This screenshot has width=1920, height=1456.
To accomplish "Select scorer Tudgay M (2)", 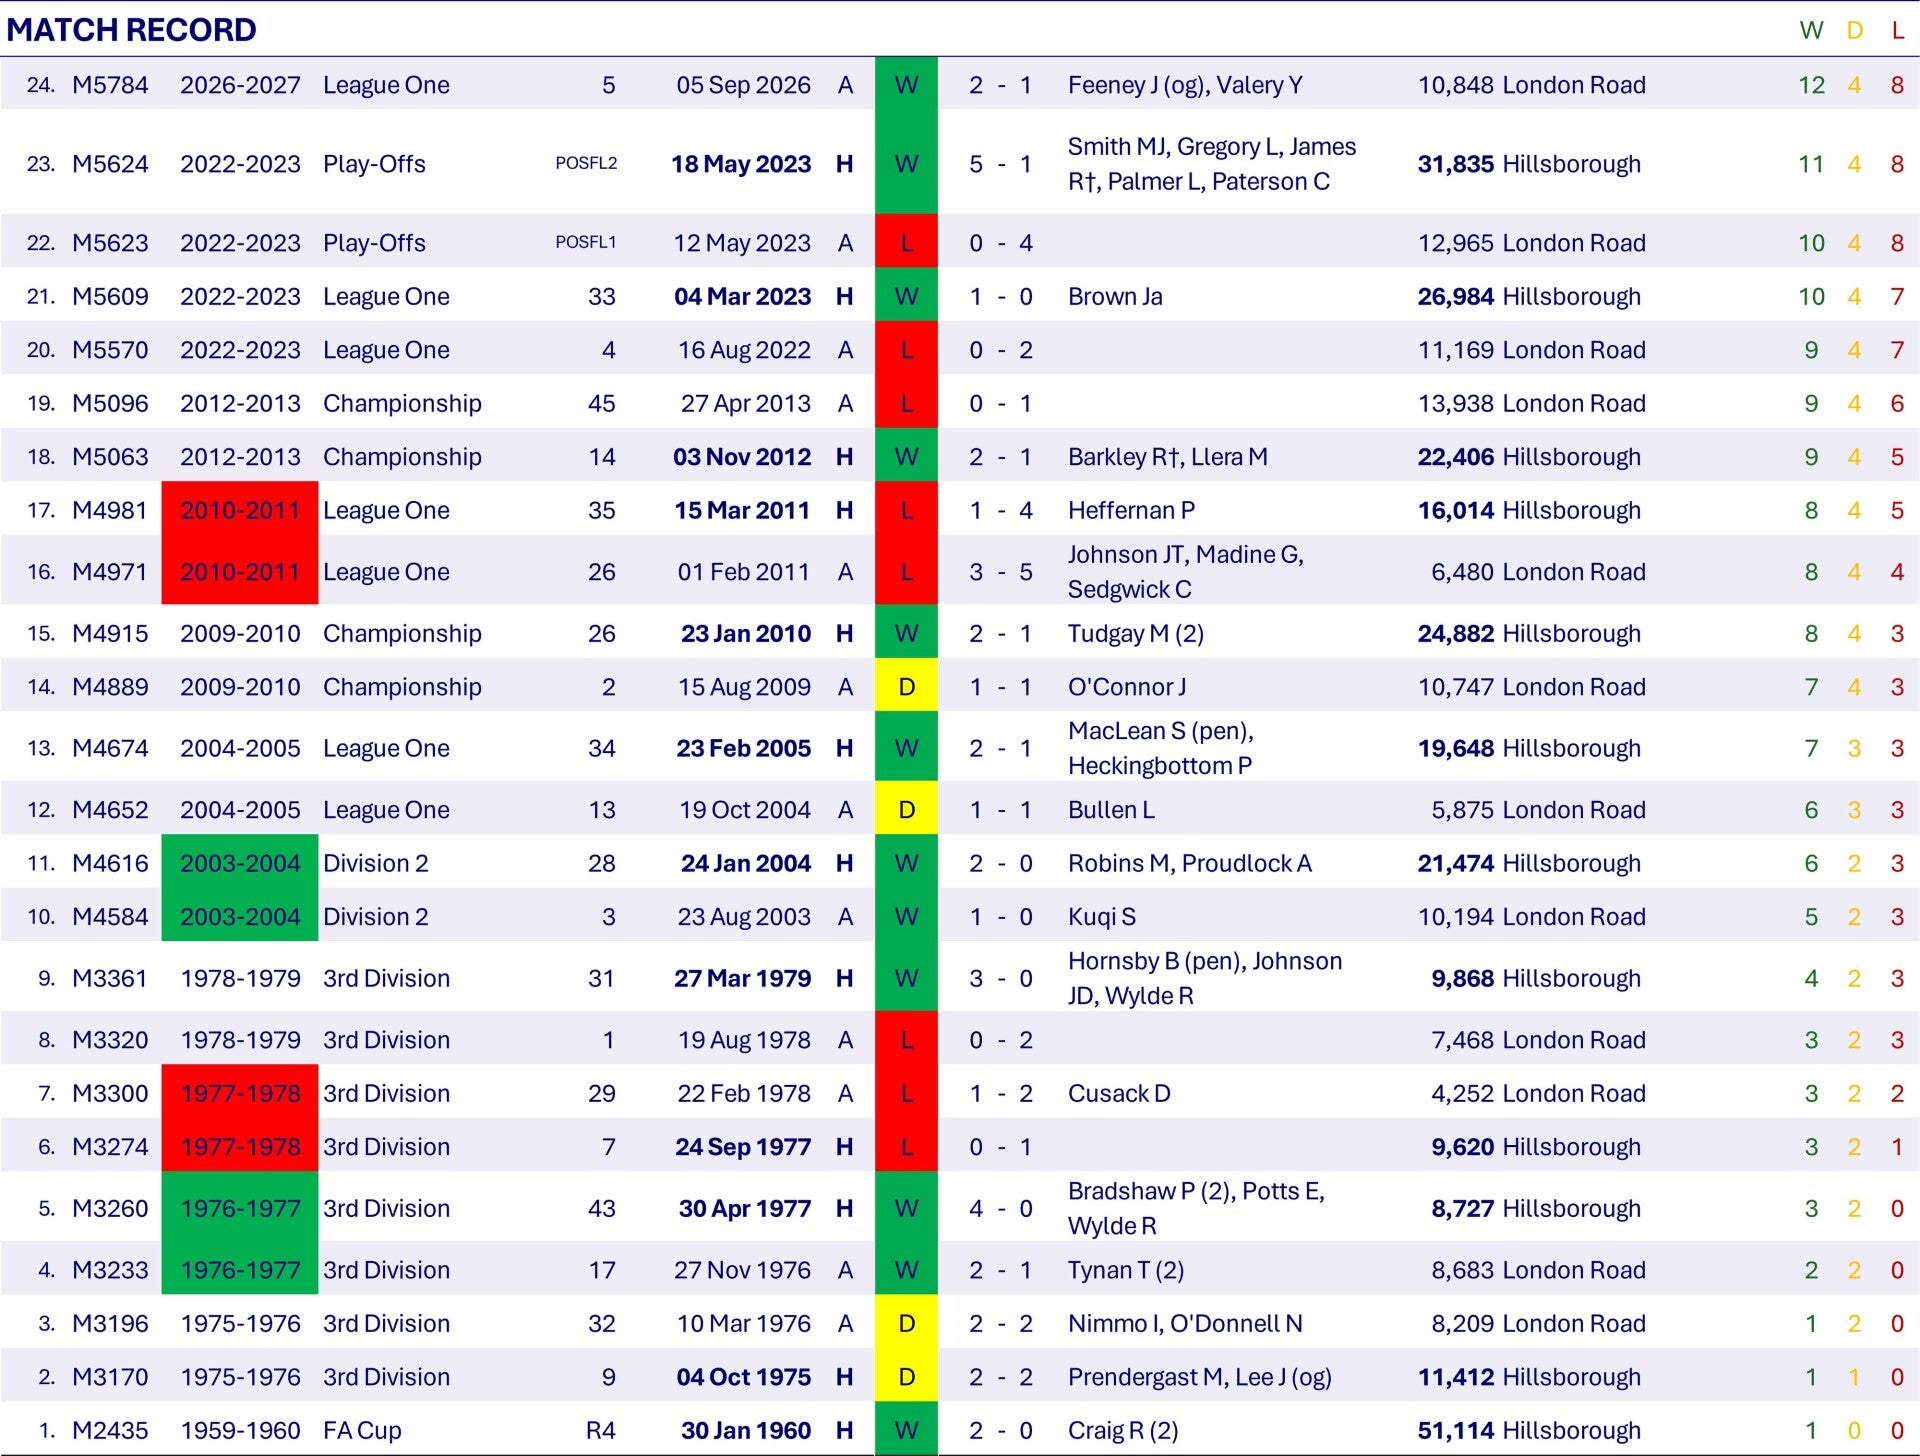I will click(1136, 634).
